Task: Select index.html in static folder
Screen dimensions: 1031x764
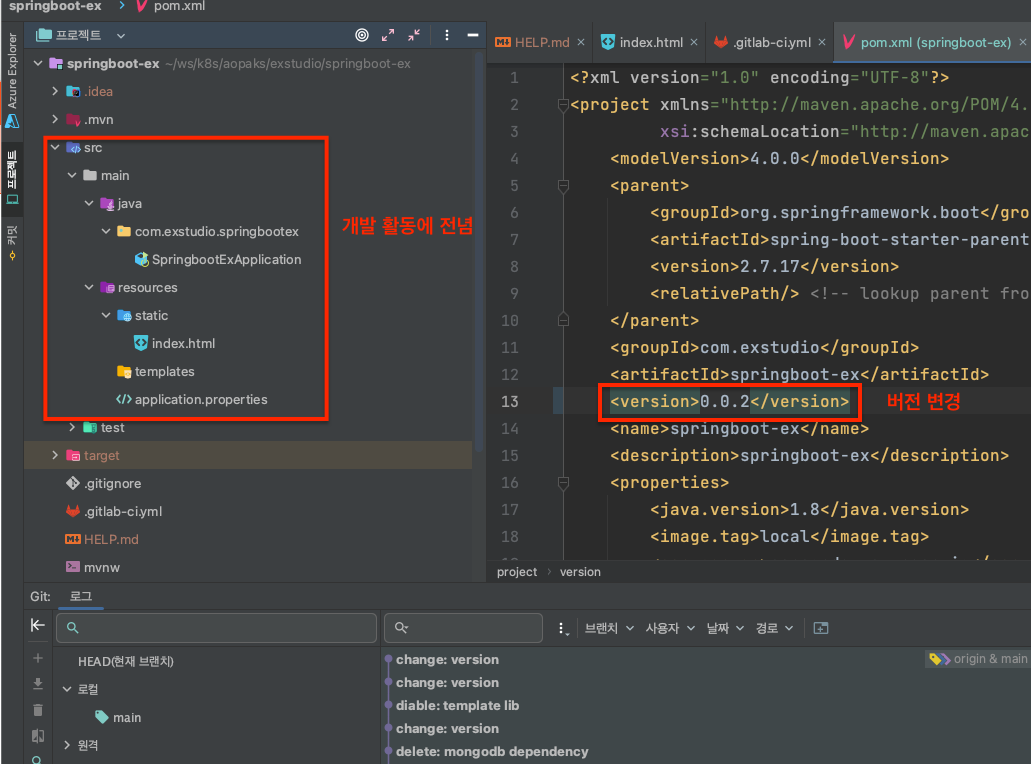Action: [x=175, y=343]
